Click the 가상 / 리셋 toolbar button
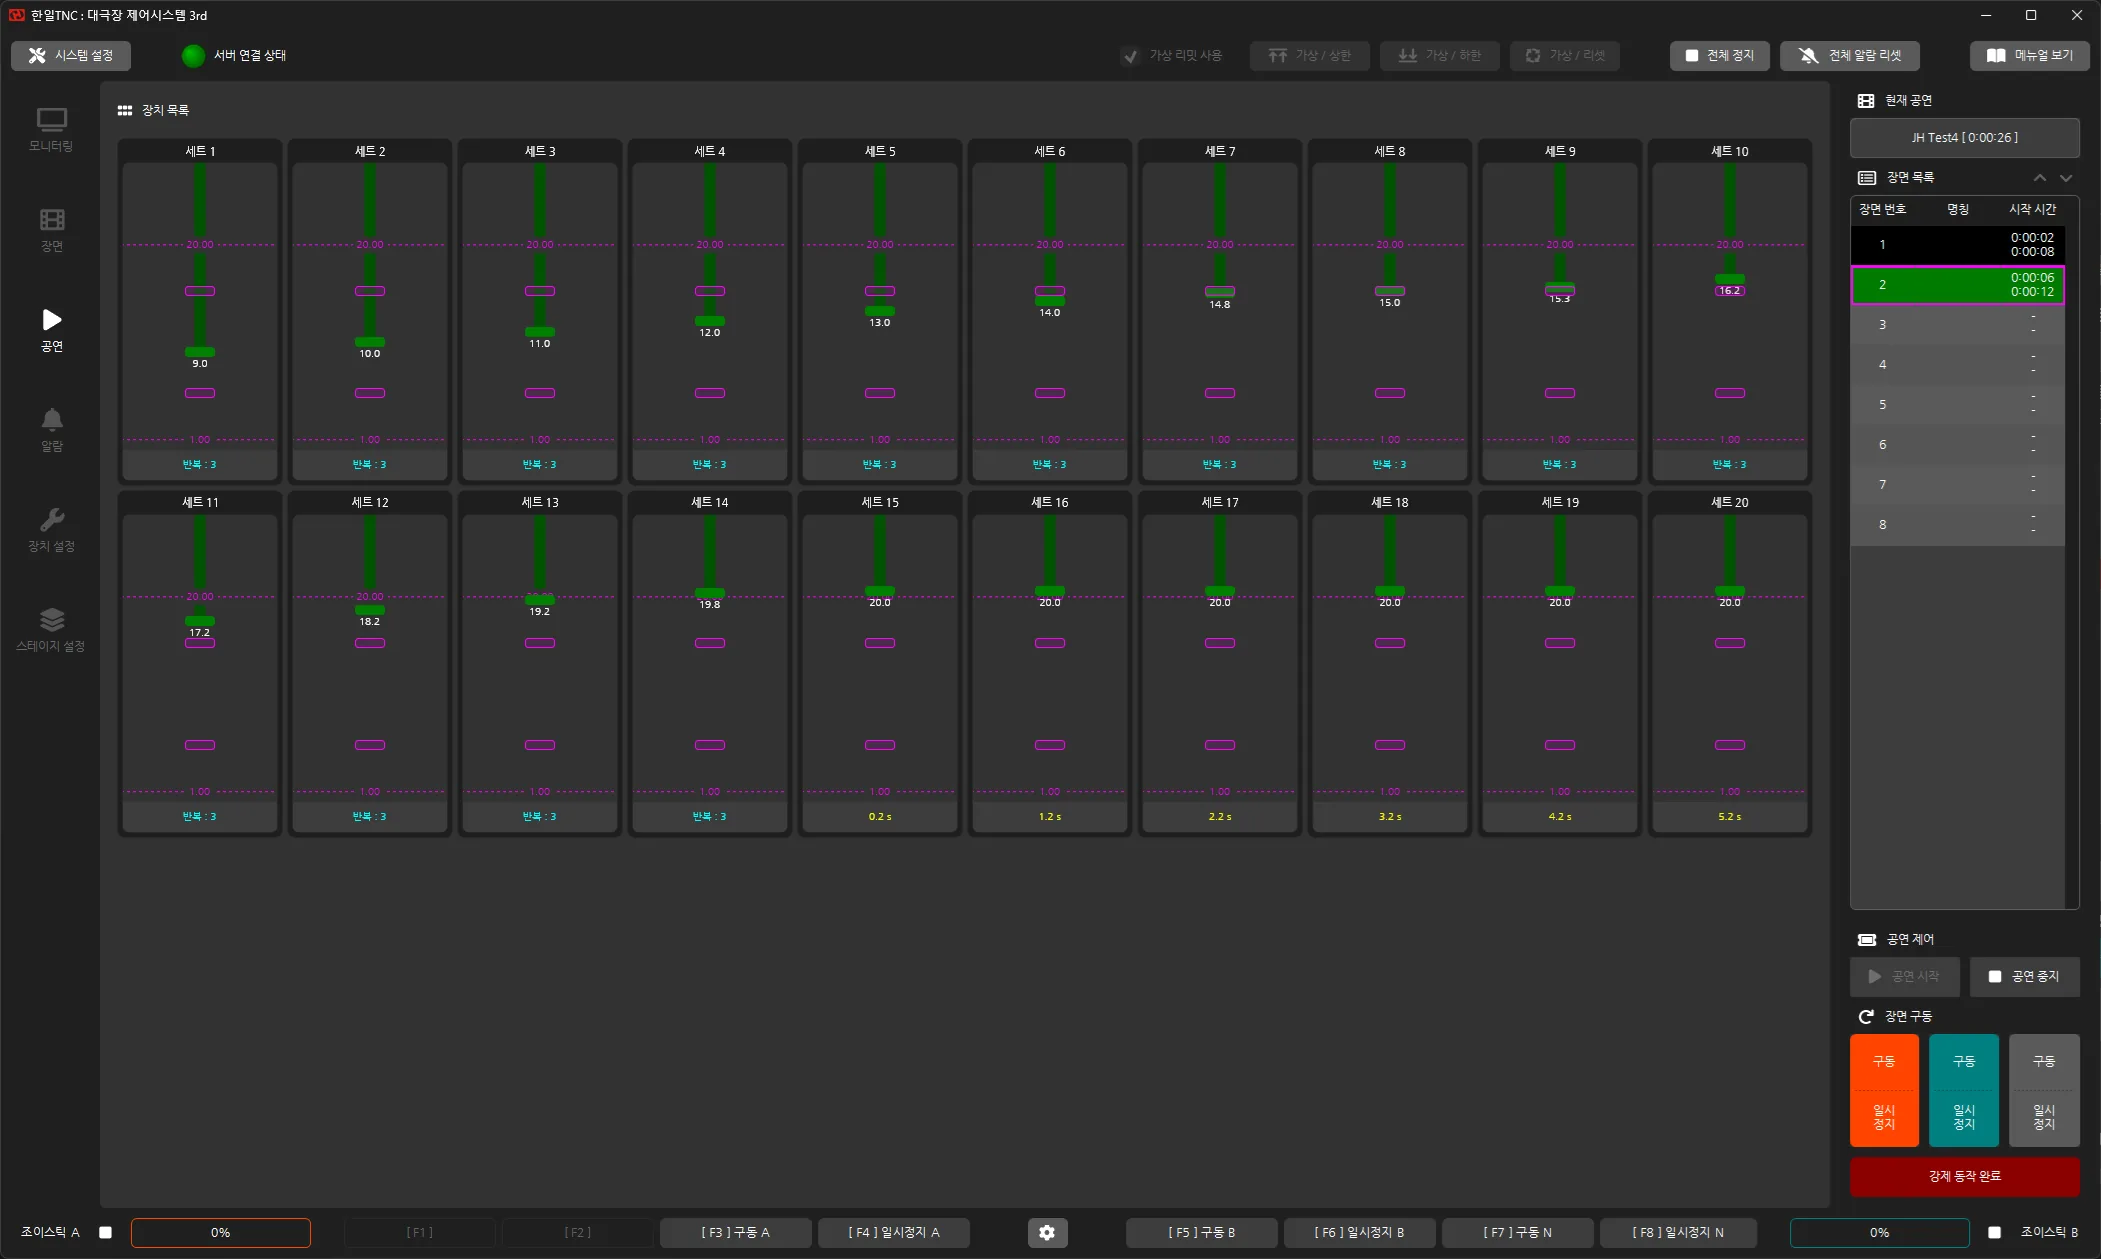2101x1259 pixels. click(1564, 56)
